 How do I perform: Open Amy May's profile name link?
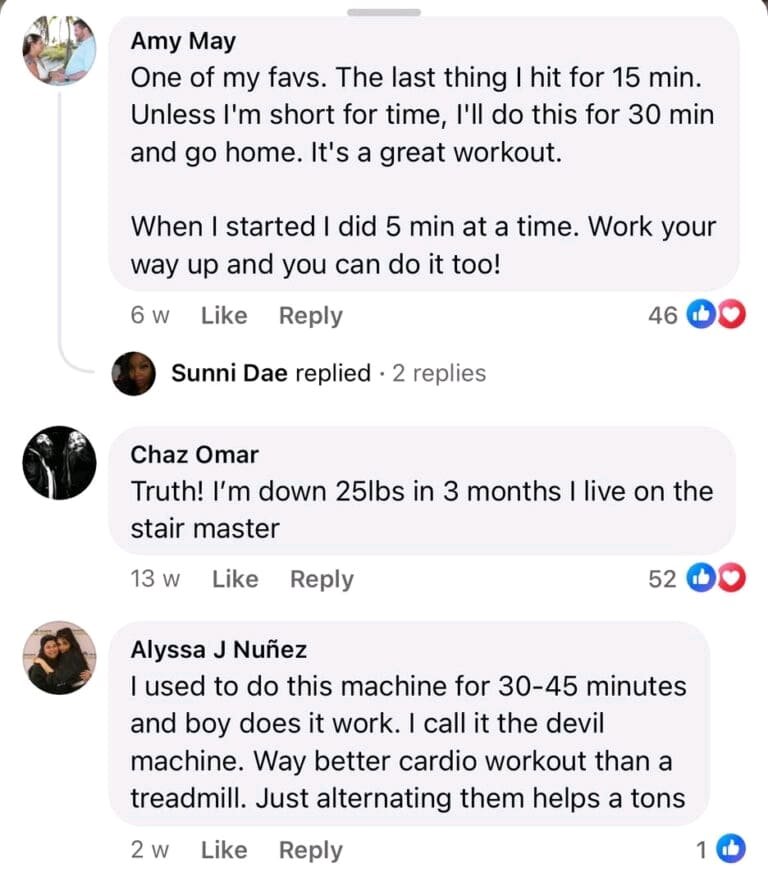point(183,41)
